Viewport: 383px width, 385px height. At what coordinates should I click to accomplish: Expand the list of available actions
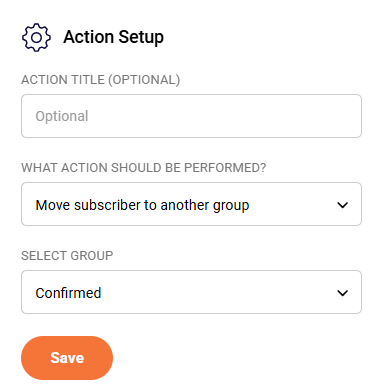click(x=191, y=204)
